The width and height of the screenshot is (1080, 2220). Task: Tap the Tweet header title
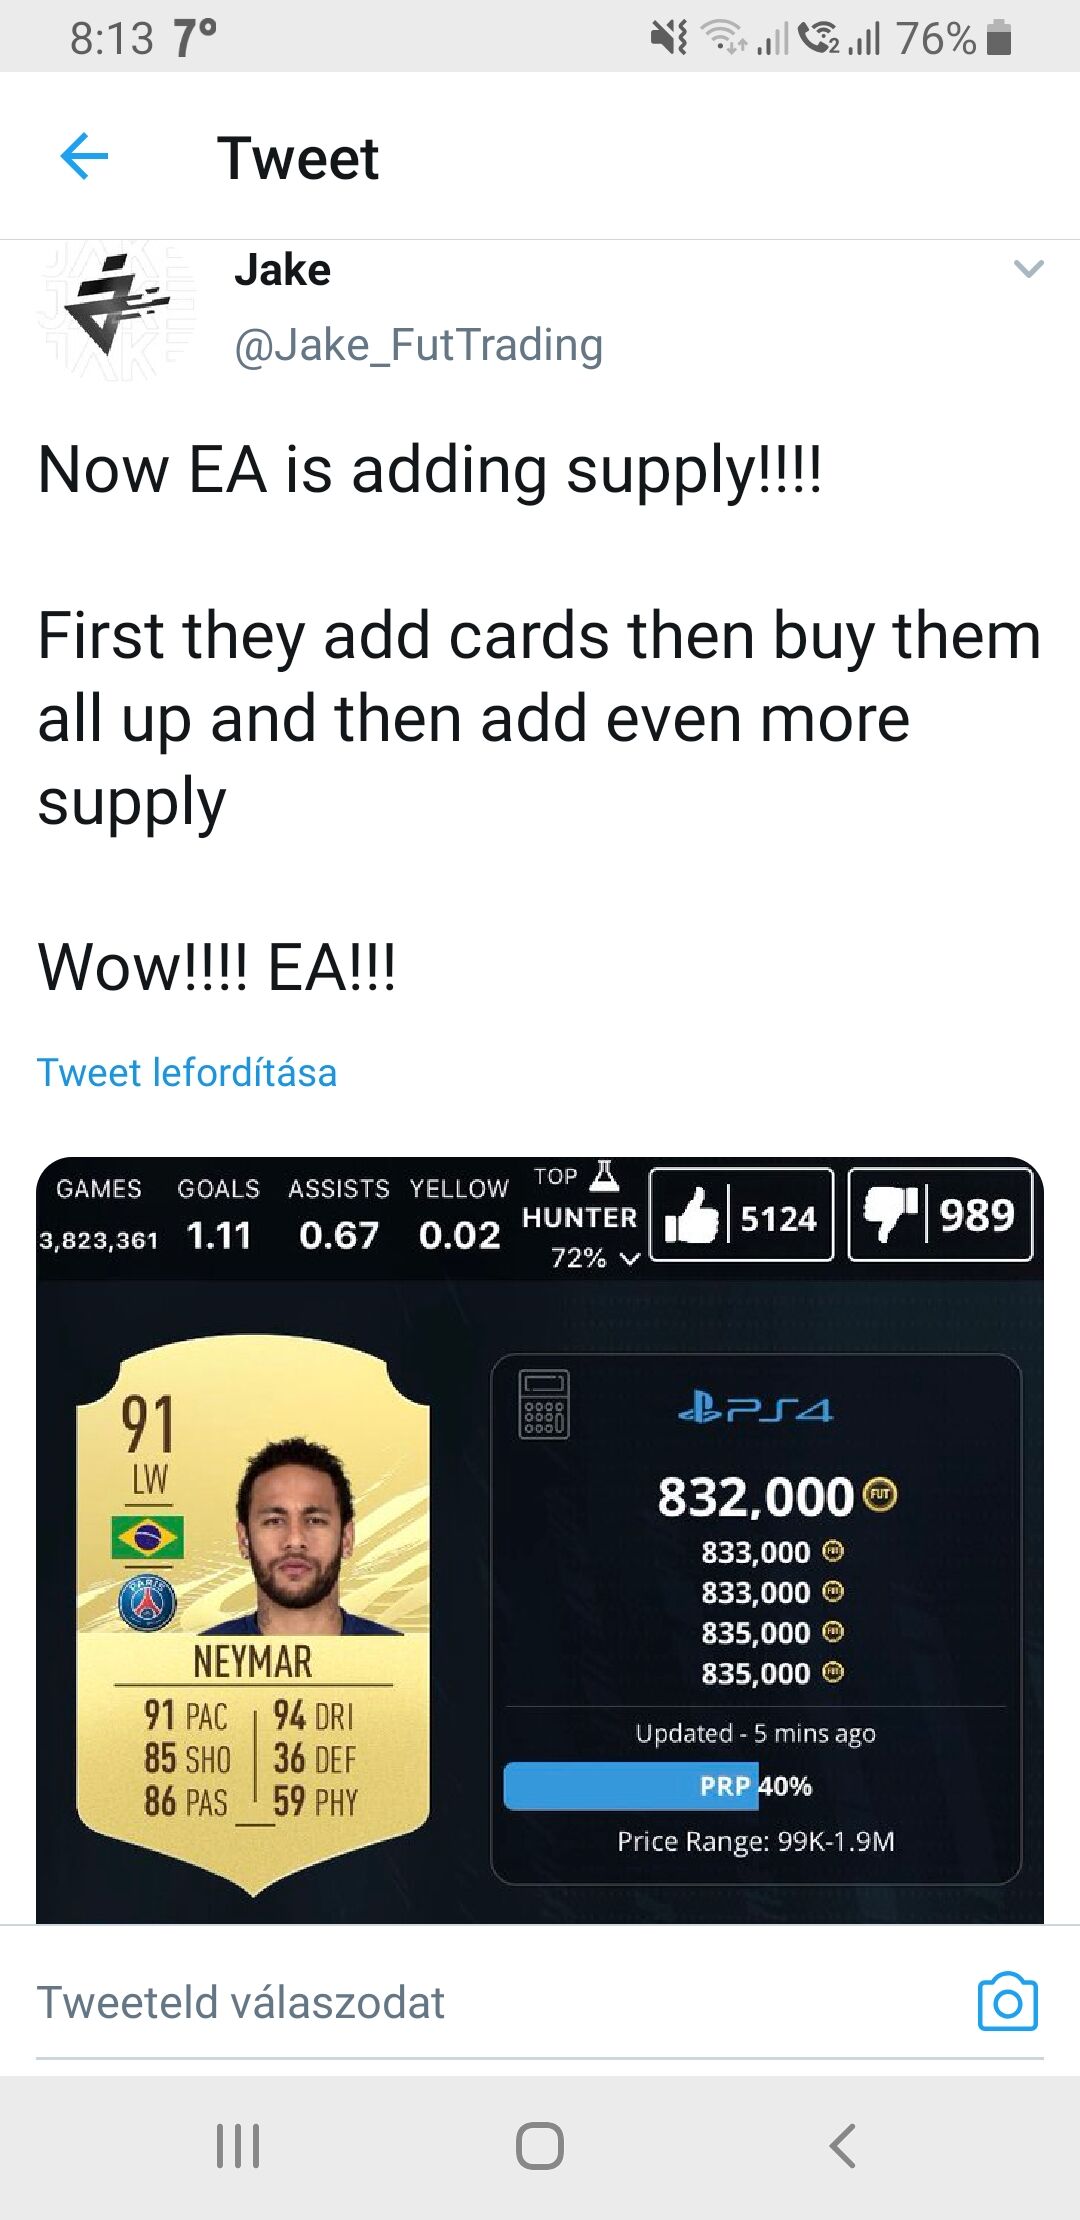point(298,158)
